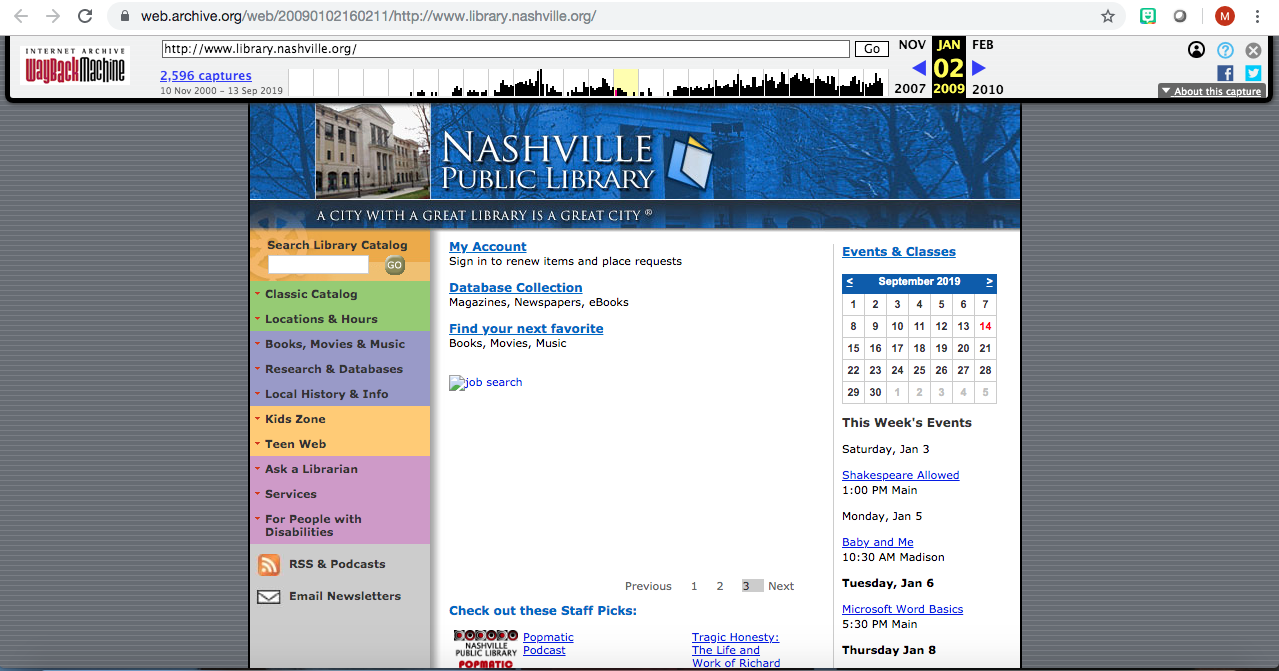Open the Chrome three-dot menu
The width and height of the screenshot is (1279, 671).
tap(1257, 16)
